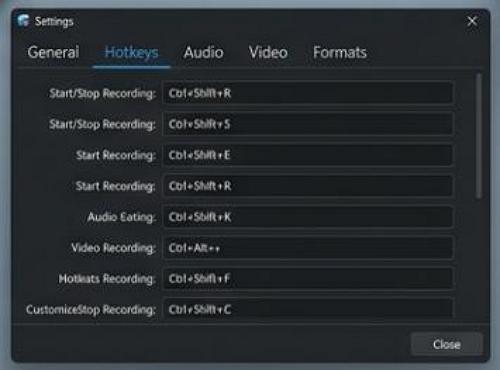Open the Formats tab

tap(340, 52)
